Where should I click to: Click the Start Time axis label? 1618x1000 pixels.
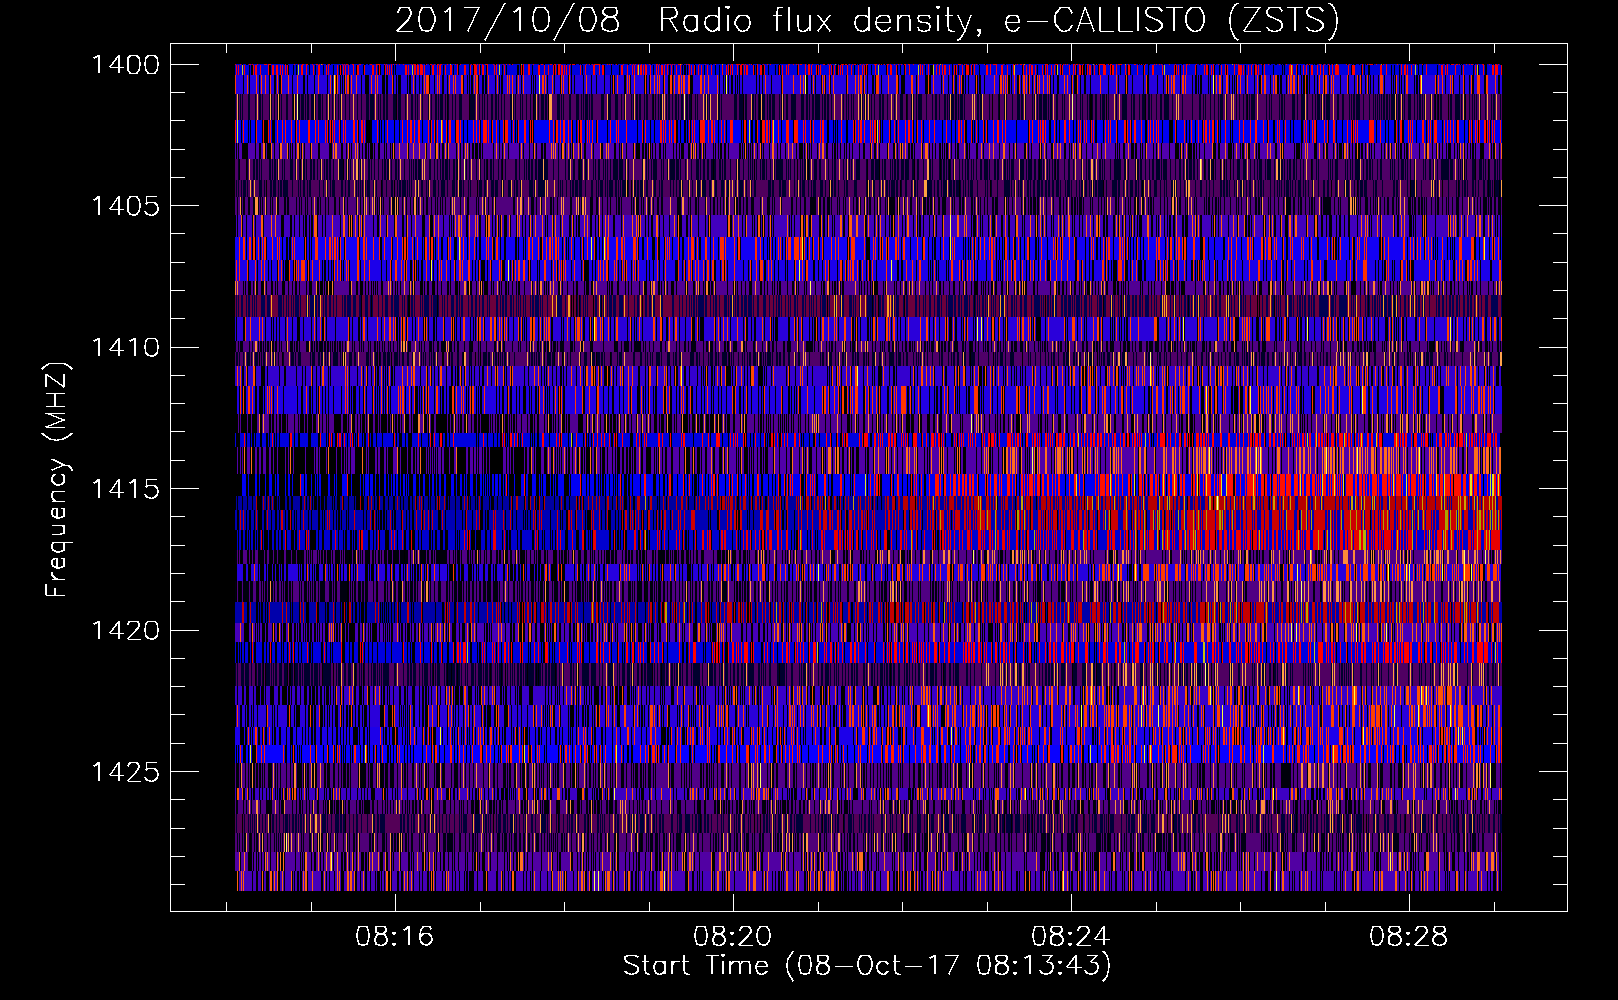[867, 966]
